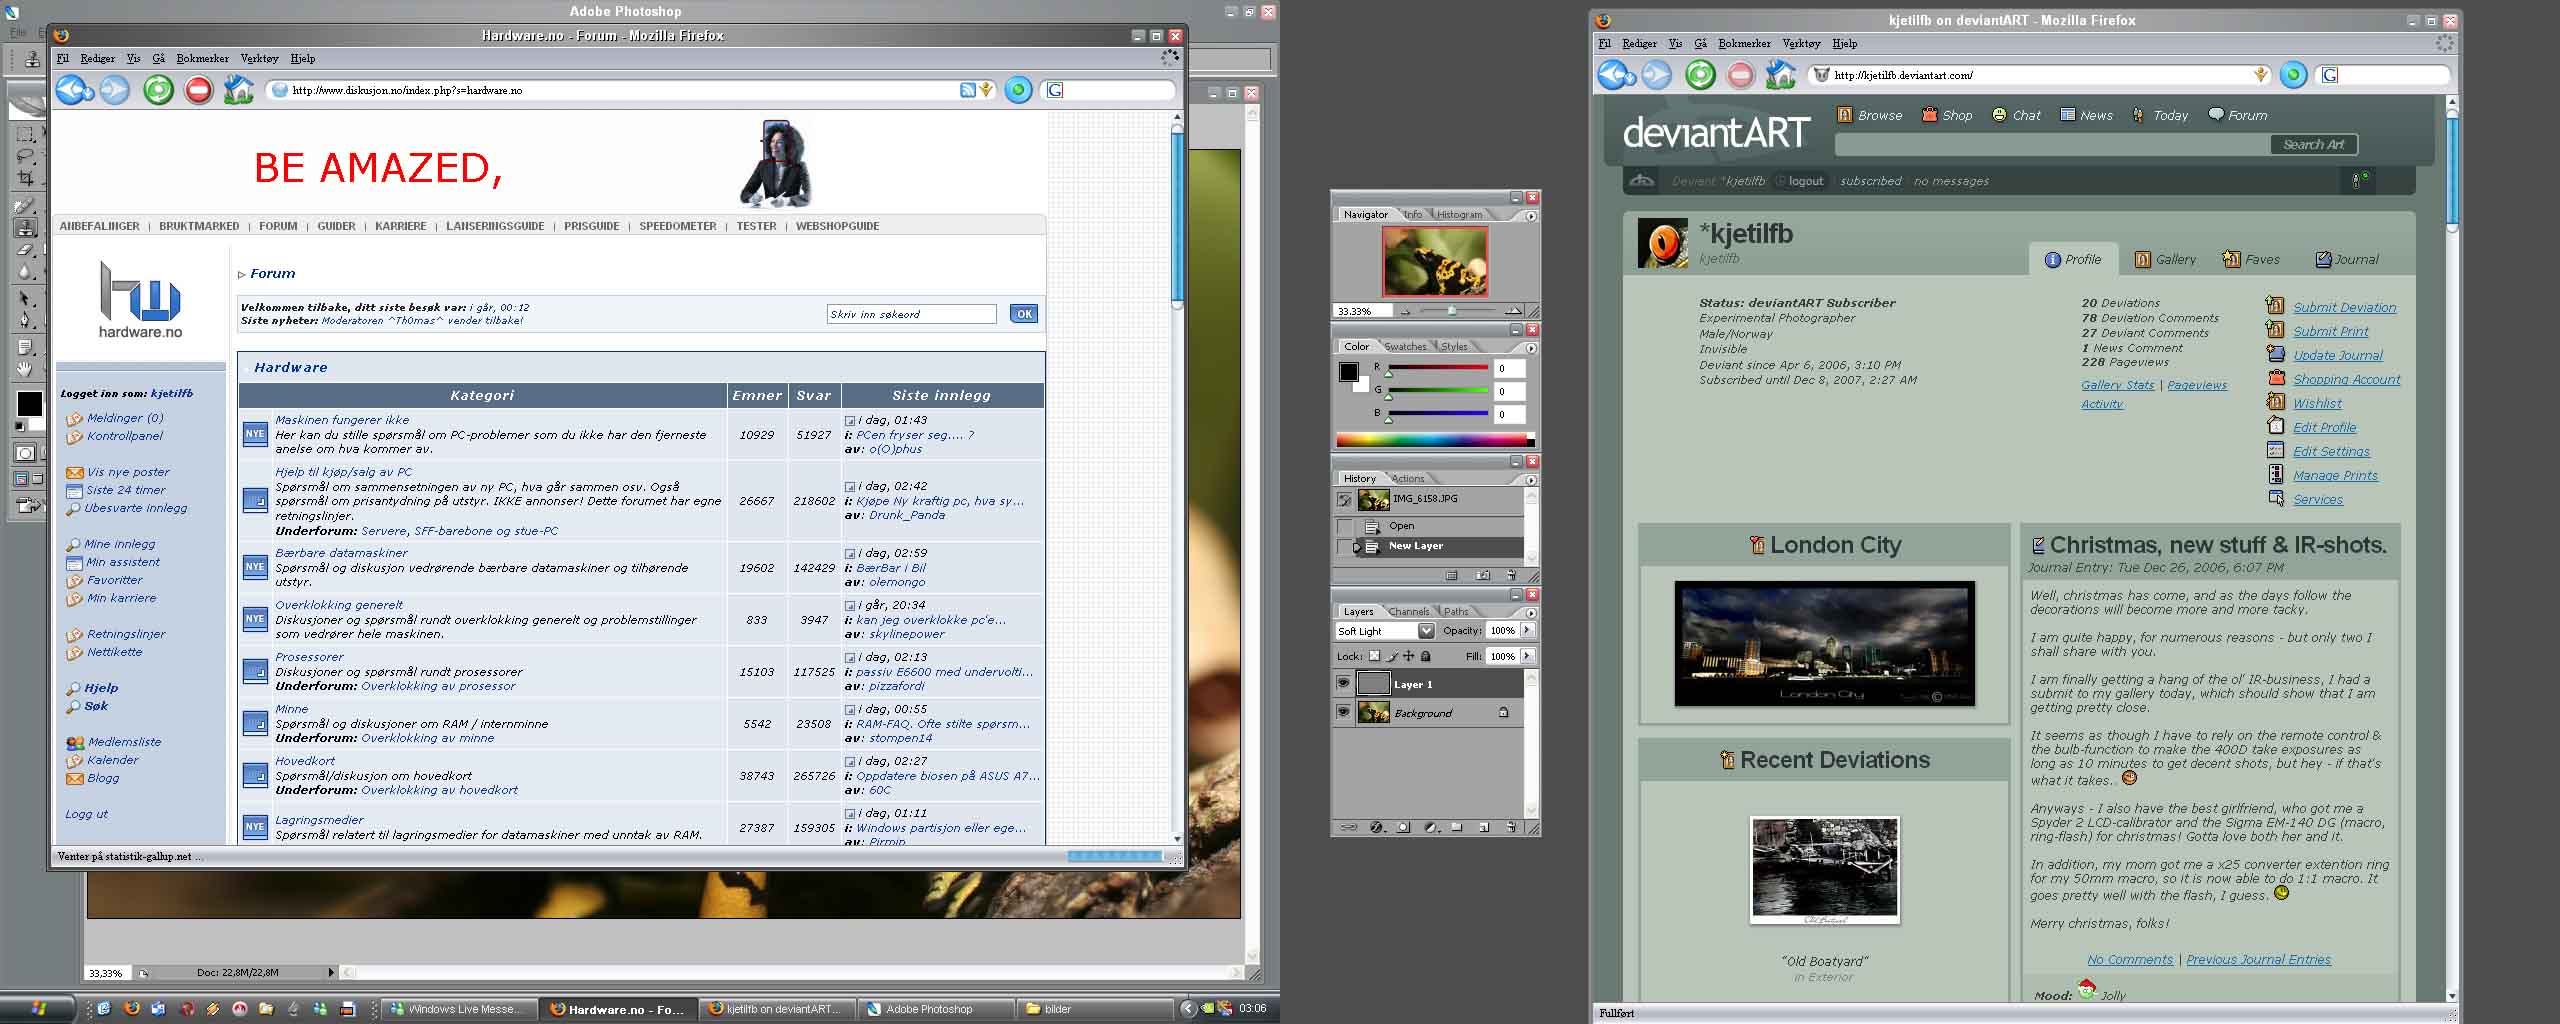Click the OK search button on Hardware.no
The image size is (2560, 1024).
click(x=1024, y=314)
